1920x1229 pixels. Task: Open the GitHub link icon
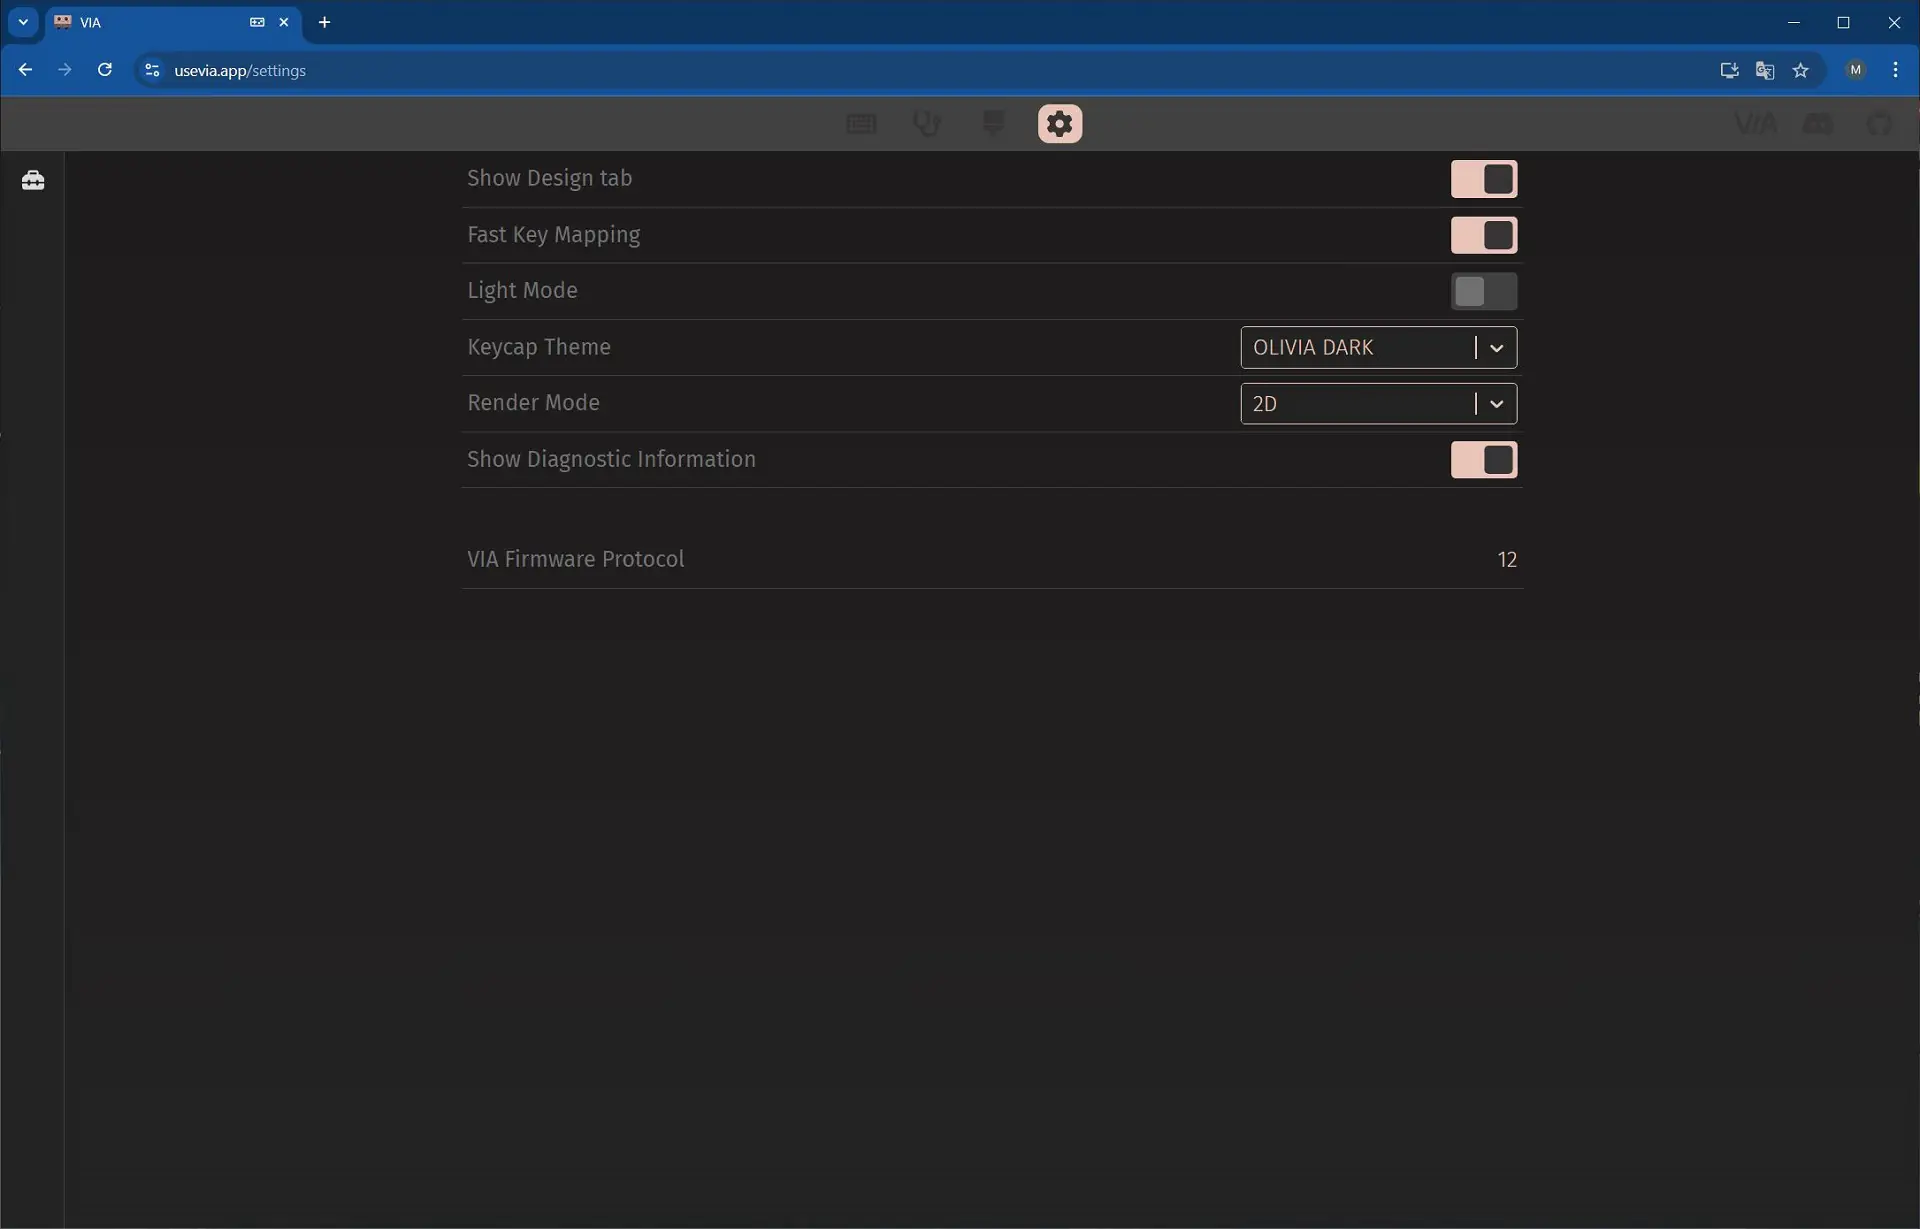point(1879,124)
